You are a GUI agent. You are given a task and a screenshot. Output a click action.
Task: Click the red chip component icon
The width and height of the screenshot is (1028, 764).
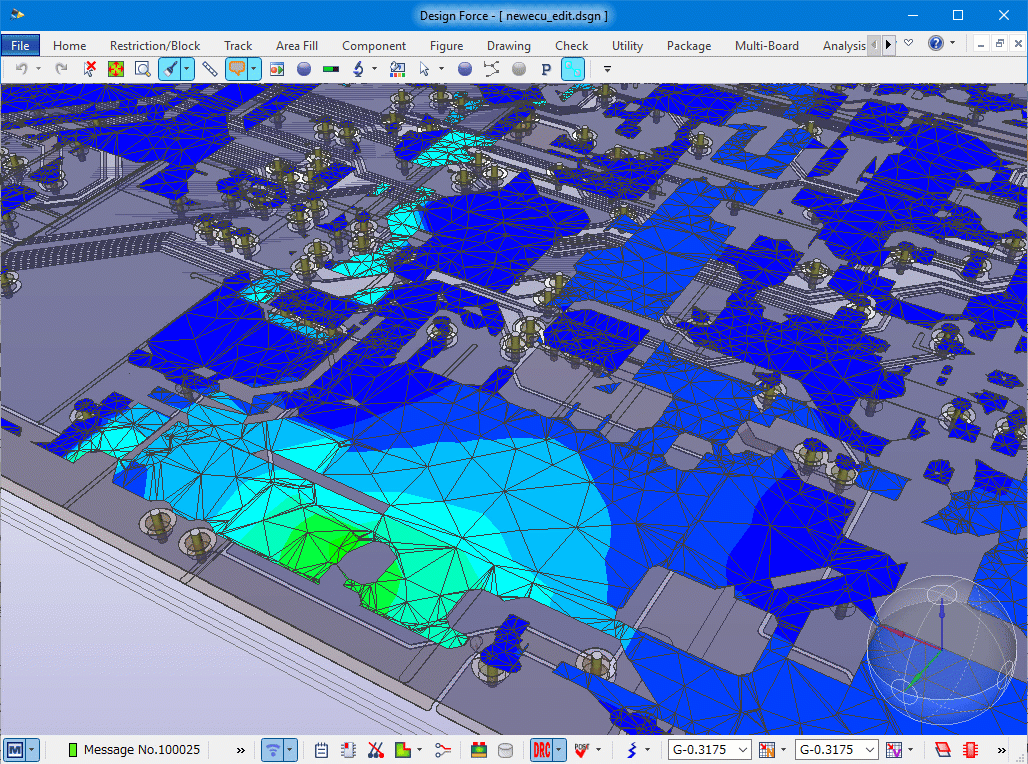(x=969, y=750)
